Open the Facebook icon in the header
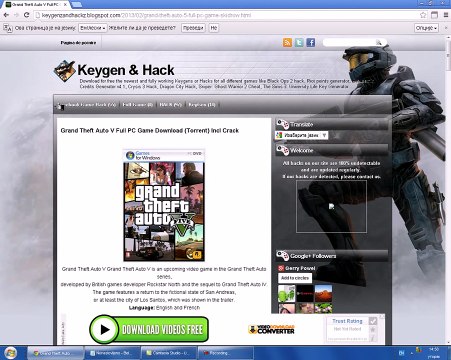Viewport: 451px width, 360px height. coord(311,42)
